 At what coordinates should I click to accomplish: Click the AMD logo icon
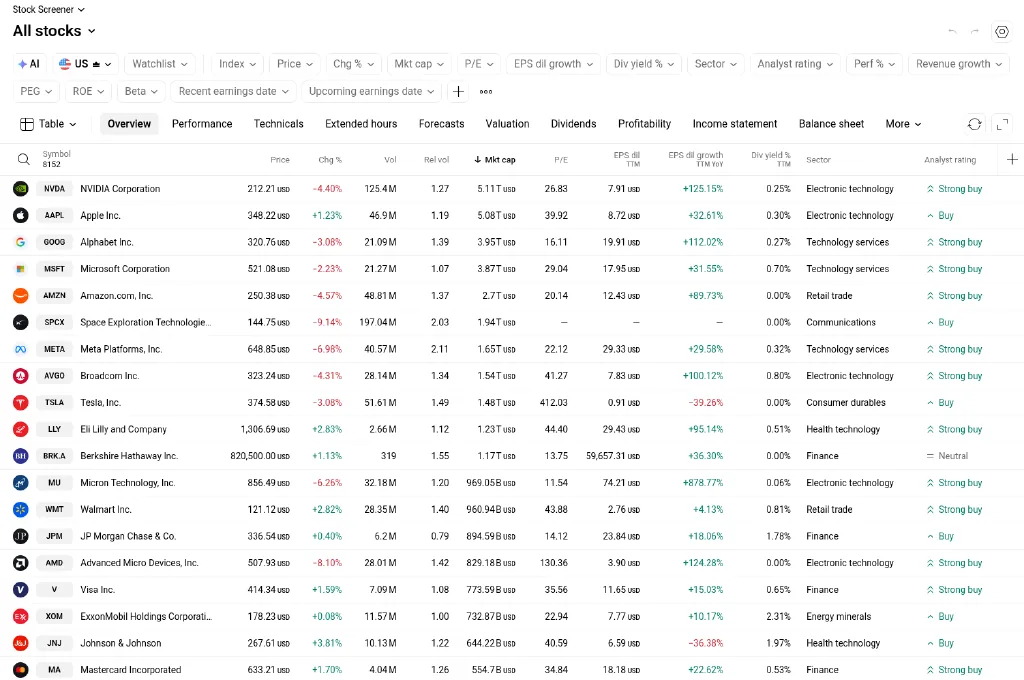21,563
